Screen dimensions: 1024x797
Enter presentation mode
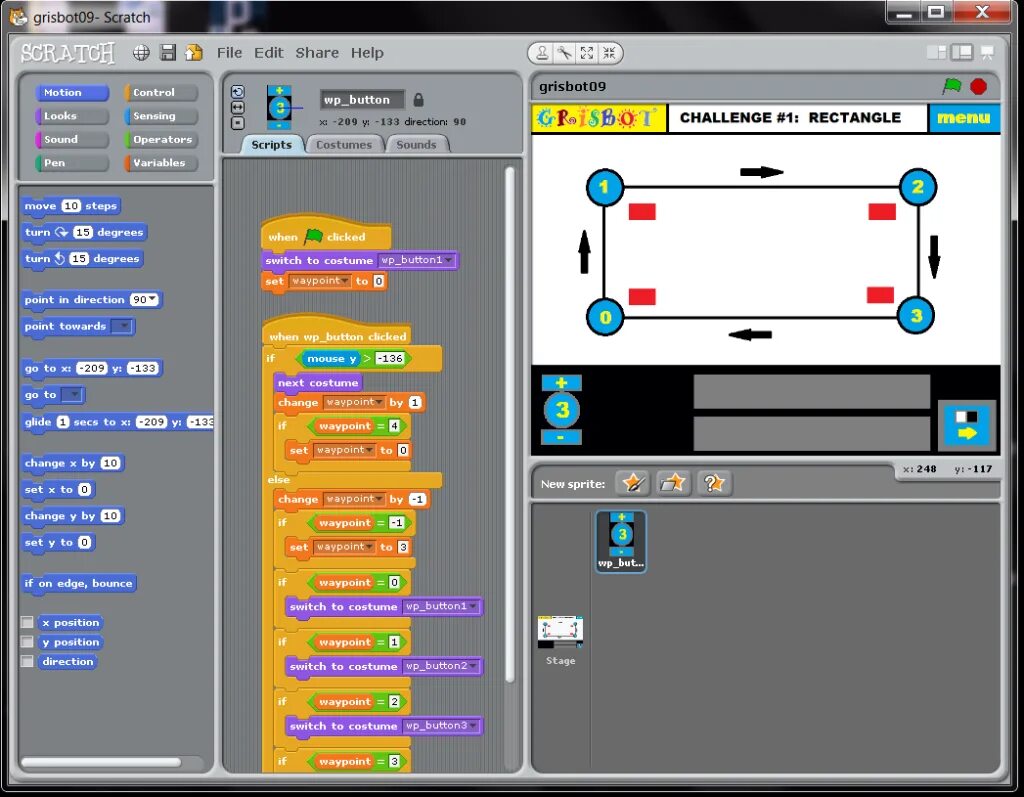pyautogui.click(x=987, y=52)
